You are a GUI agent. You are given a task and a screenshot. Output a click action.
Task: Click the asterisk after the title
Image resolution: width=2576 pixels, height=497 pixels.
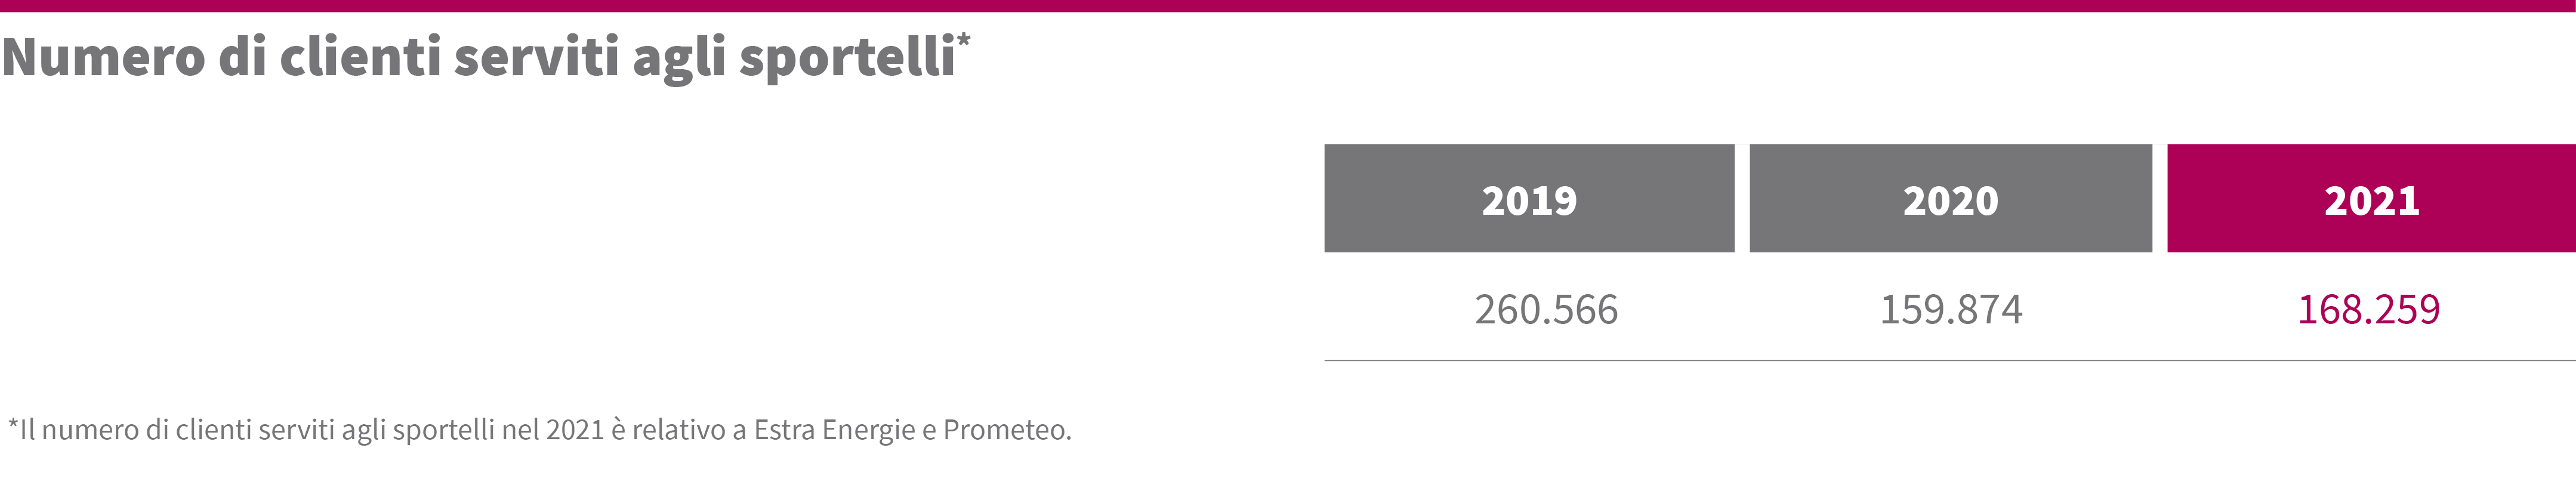tap(963, 41)
